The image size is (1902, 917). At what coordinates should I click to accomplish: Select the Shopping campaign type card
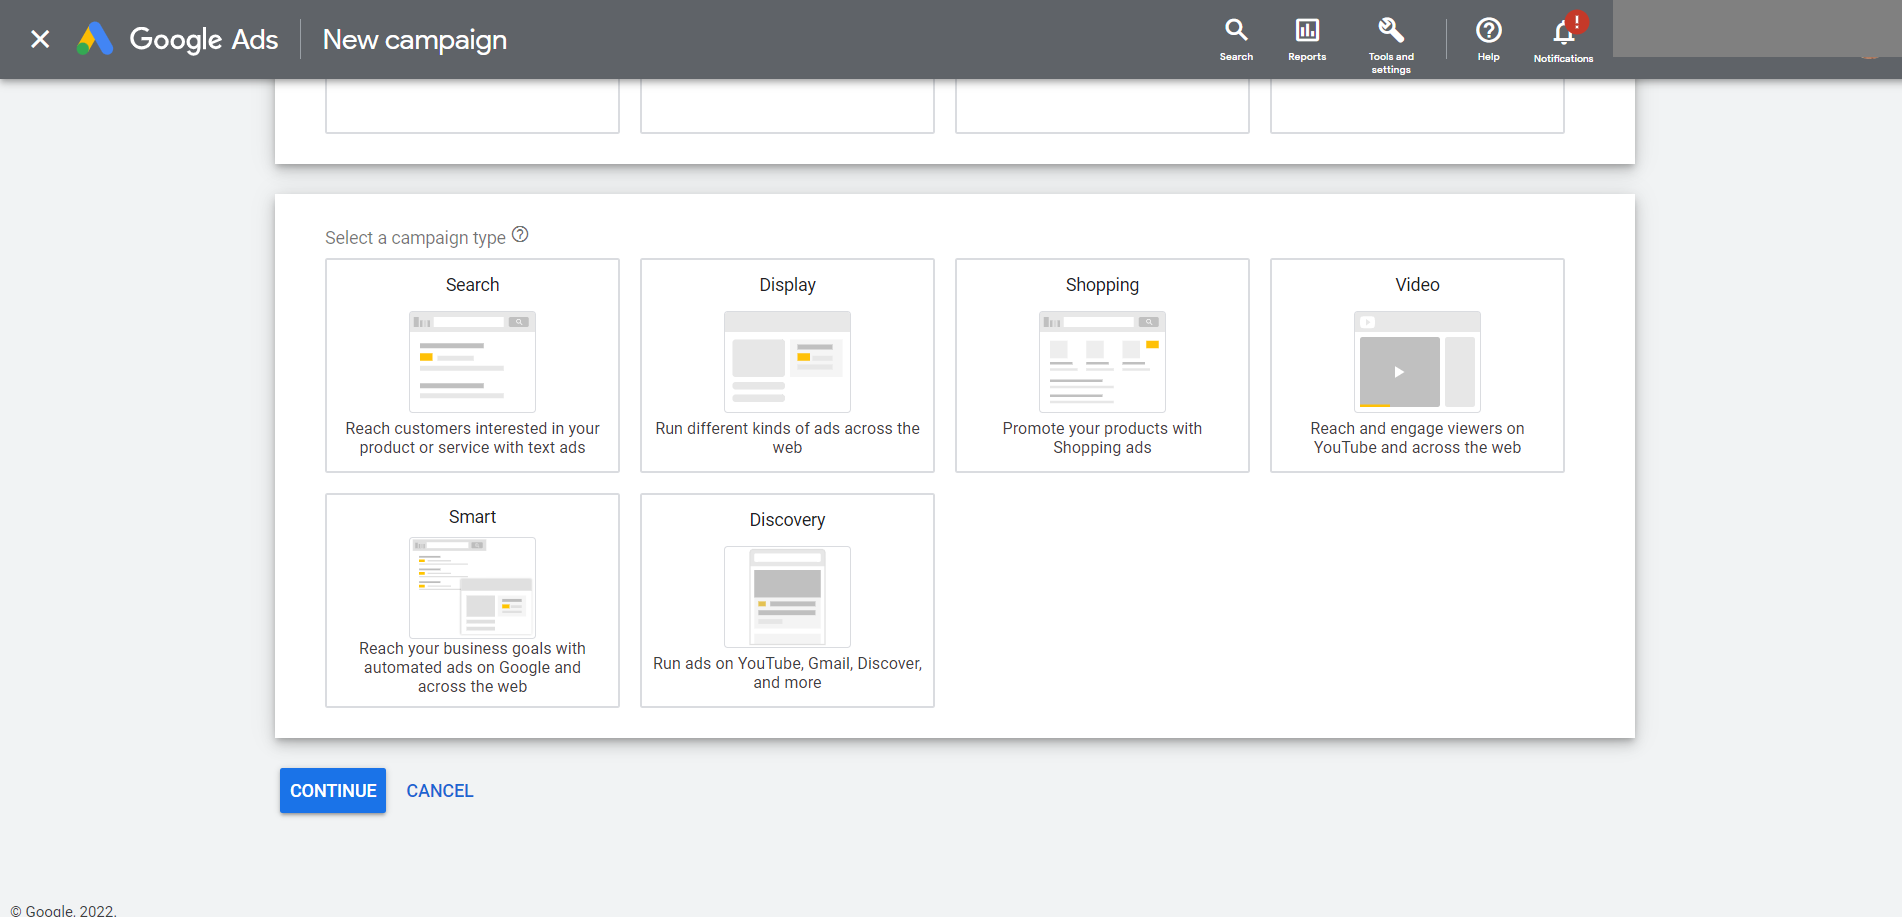(1102, 365)
